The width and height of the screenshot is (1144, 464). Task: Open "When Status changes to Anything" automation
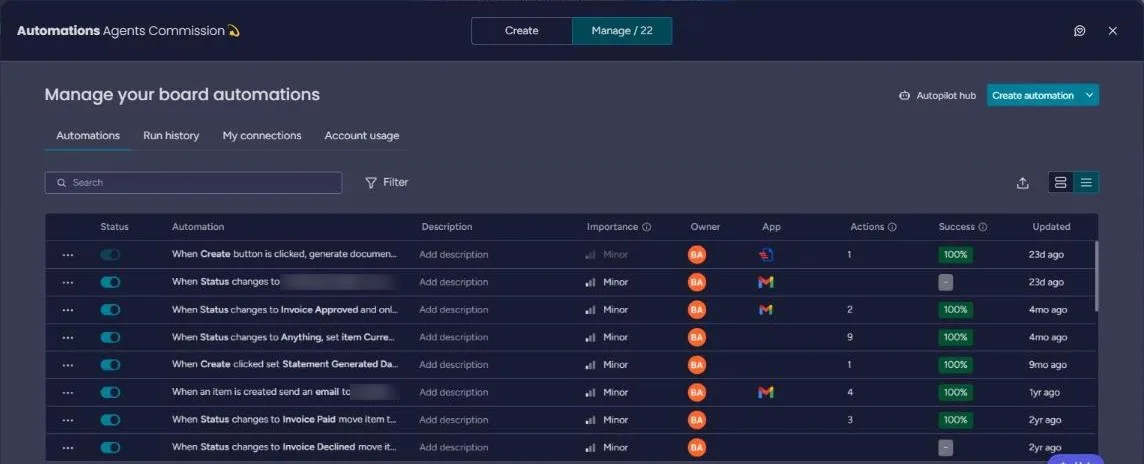[x=285, y=337]
